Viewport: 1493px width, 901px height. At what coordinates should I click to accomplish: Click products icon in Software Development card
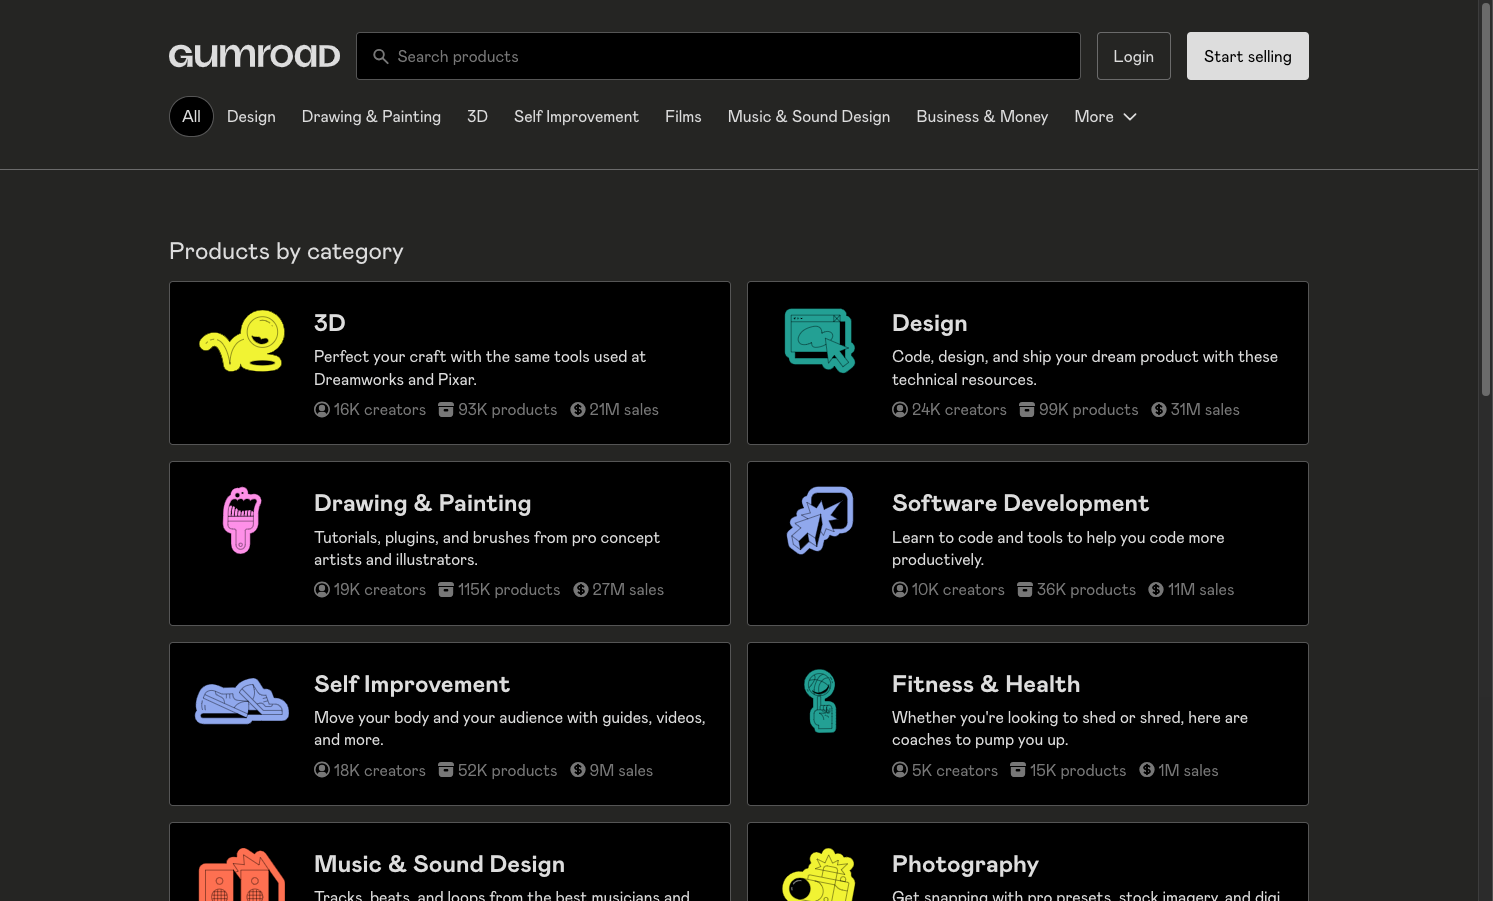point(1025,590)
